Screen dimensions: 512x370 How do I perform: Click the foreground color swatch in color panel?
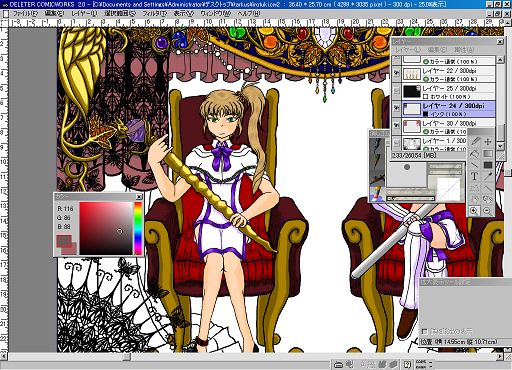point(64,241)
